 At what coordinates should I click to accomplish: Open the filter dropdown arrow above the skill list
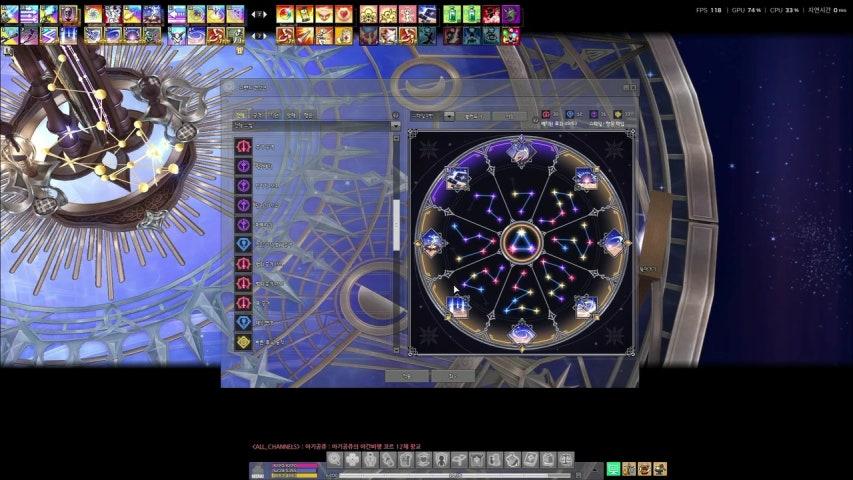[x=396, y=126]
